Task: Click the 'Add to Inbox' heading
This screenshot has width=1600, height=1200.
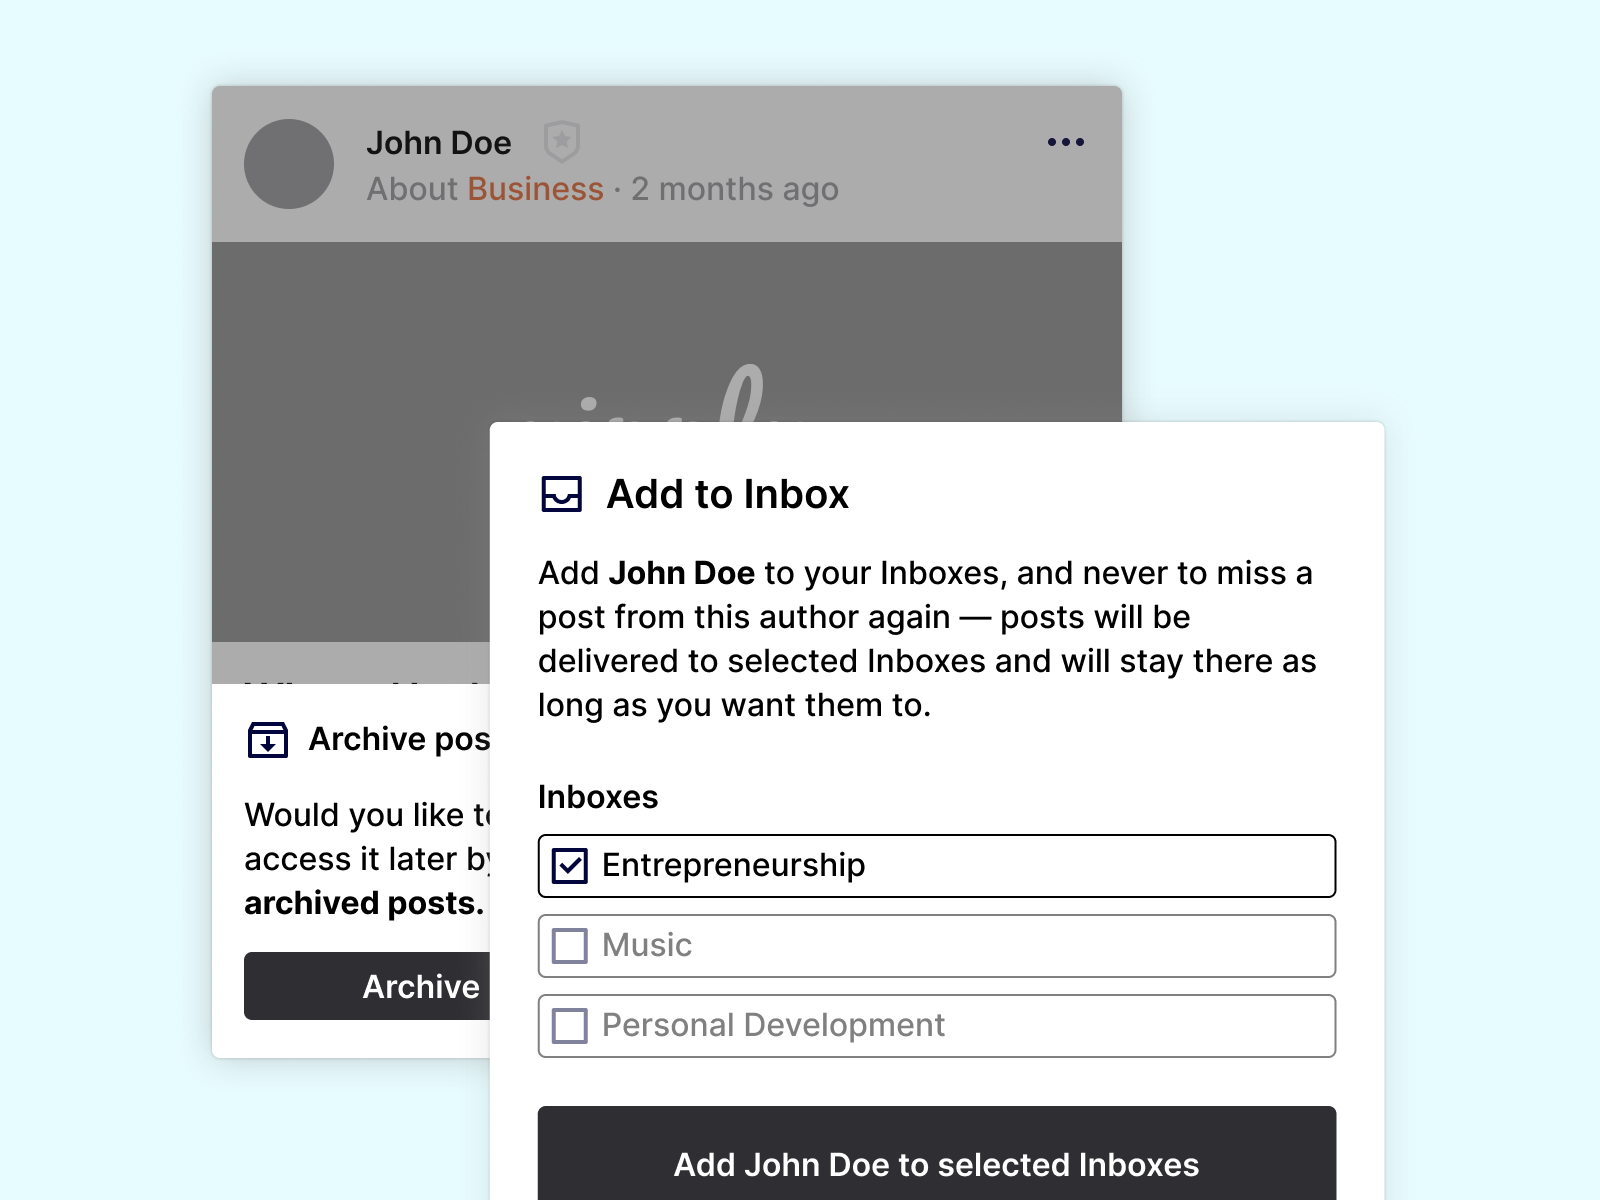Action: coord(727,494)
